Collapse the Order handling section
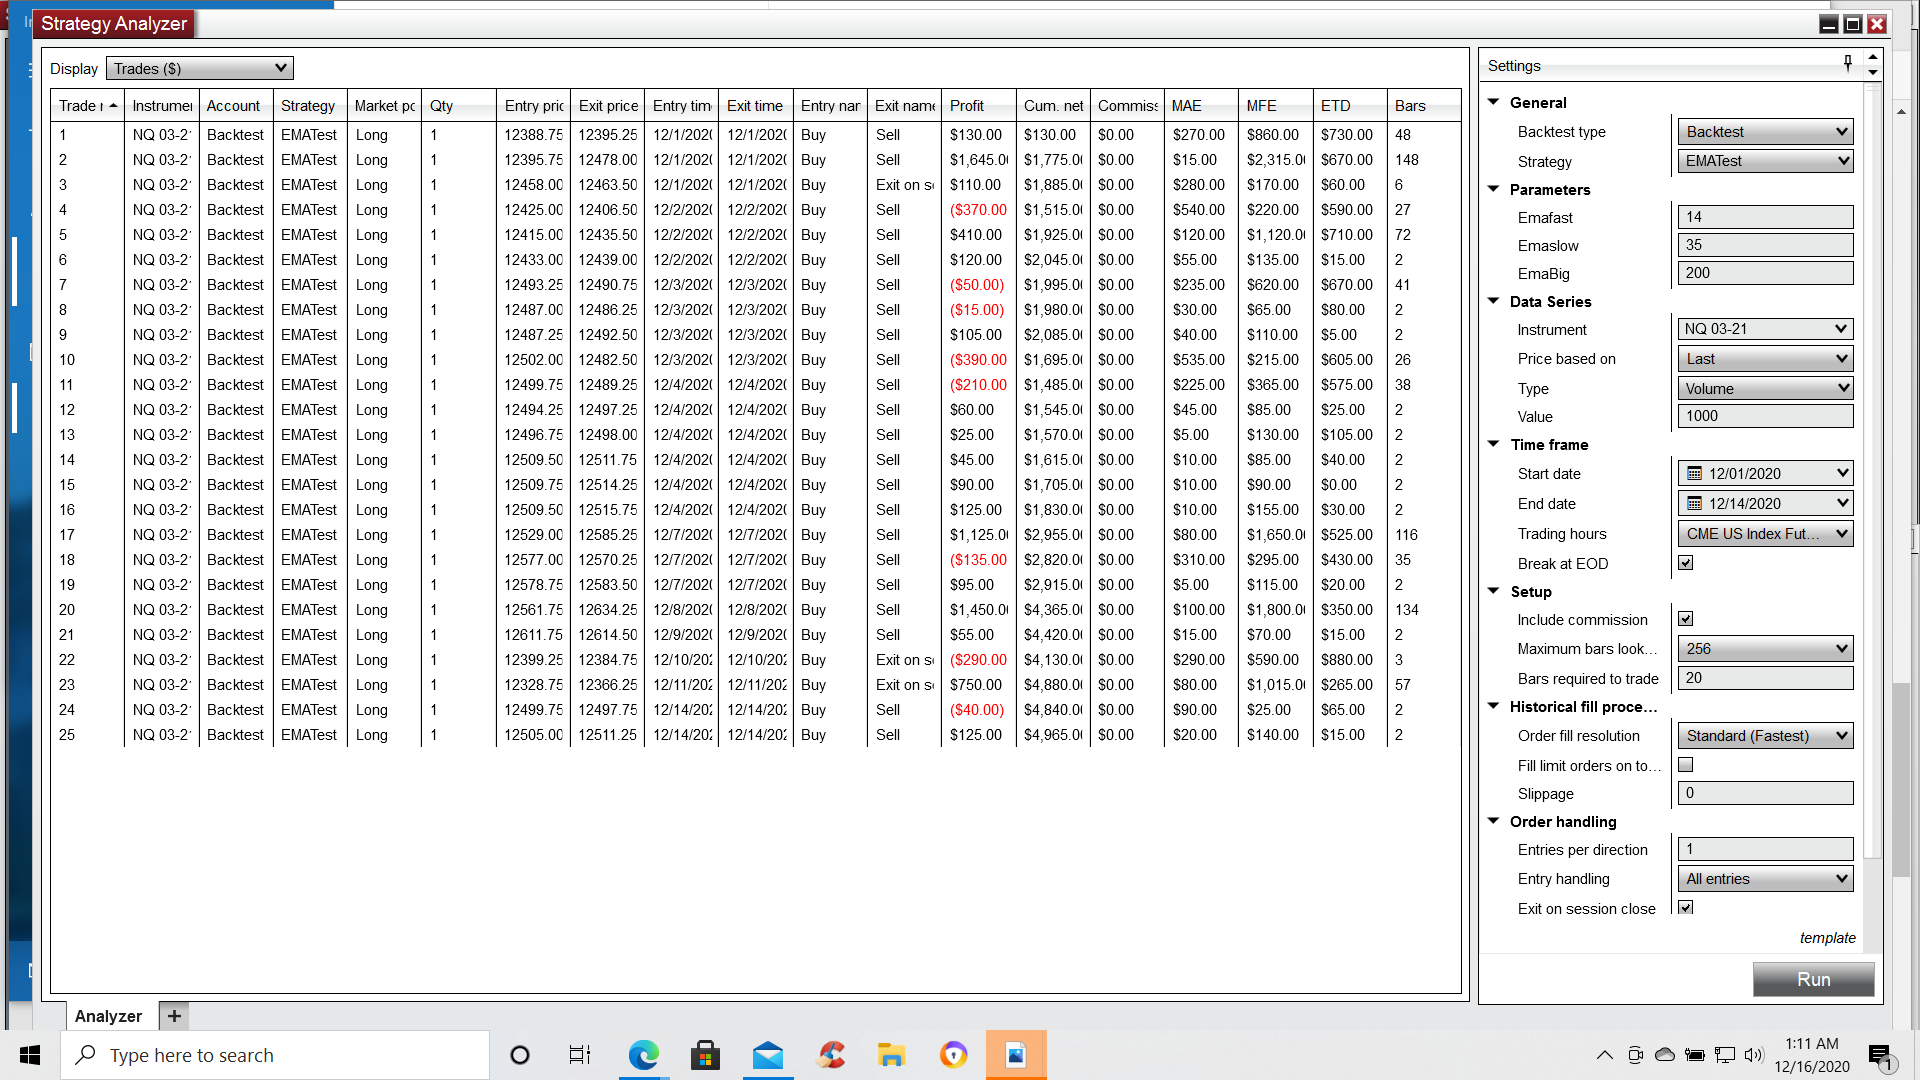1920x1080 pixels. pyautogui.click(x=1493, y=821)
